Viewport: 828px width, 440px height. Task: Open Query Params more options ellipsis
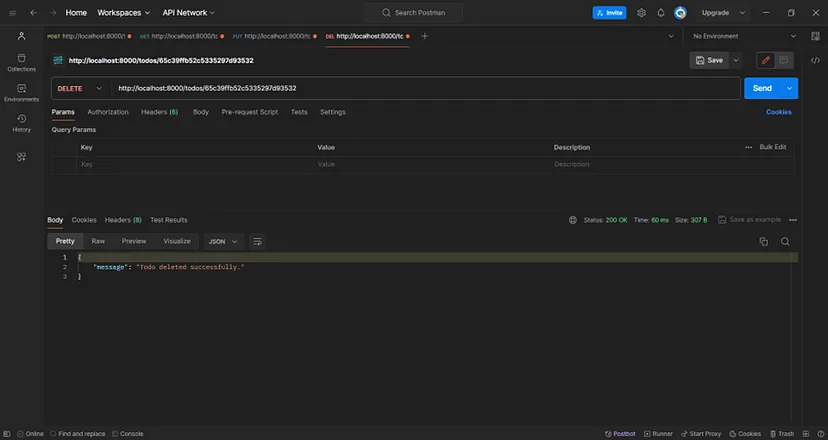(x=748, y=147)
